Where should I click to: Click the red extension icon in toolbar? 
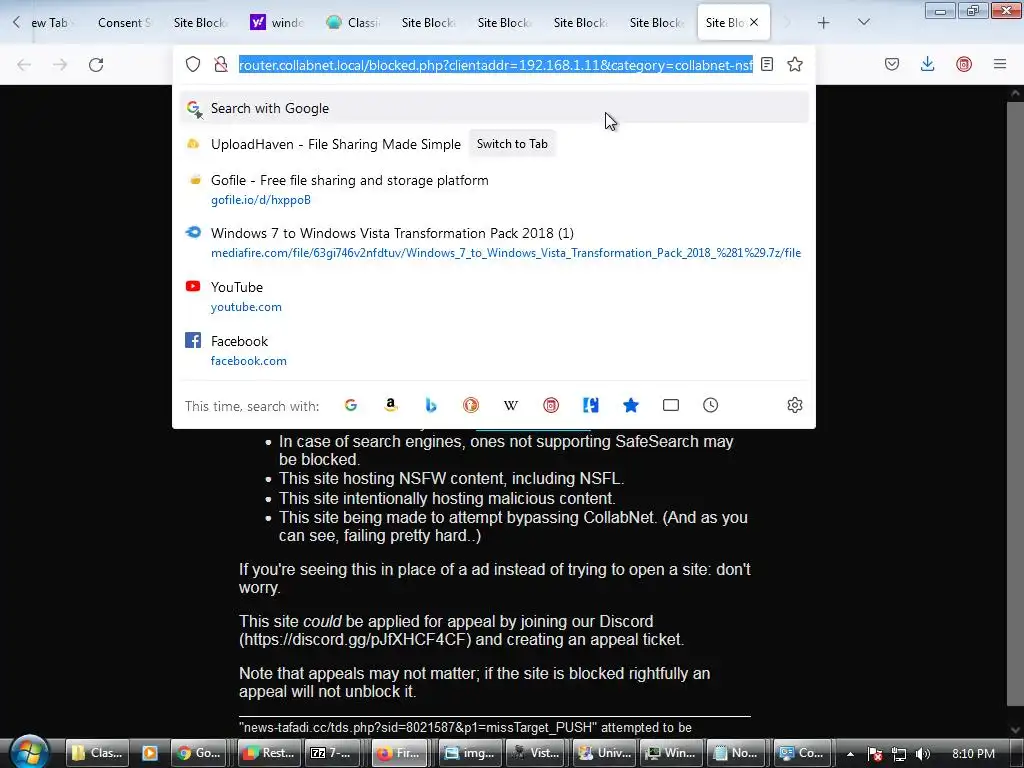pyautogui.click(x=964, y=64)
